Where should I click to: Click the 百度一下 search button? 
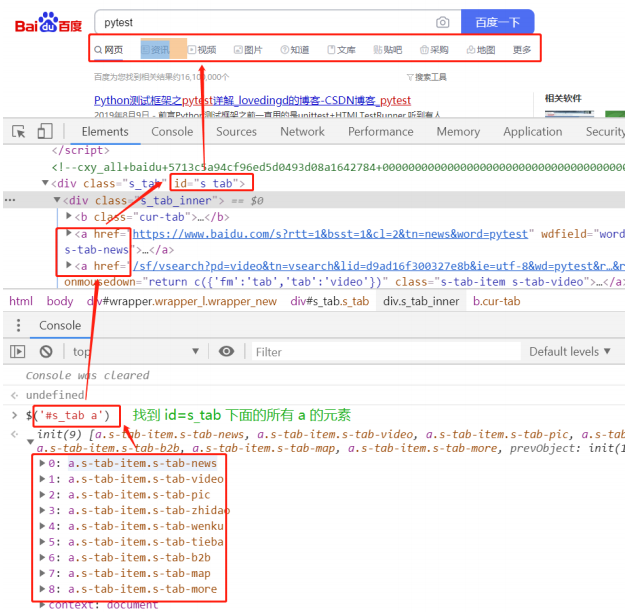[497, 22]
